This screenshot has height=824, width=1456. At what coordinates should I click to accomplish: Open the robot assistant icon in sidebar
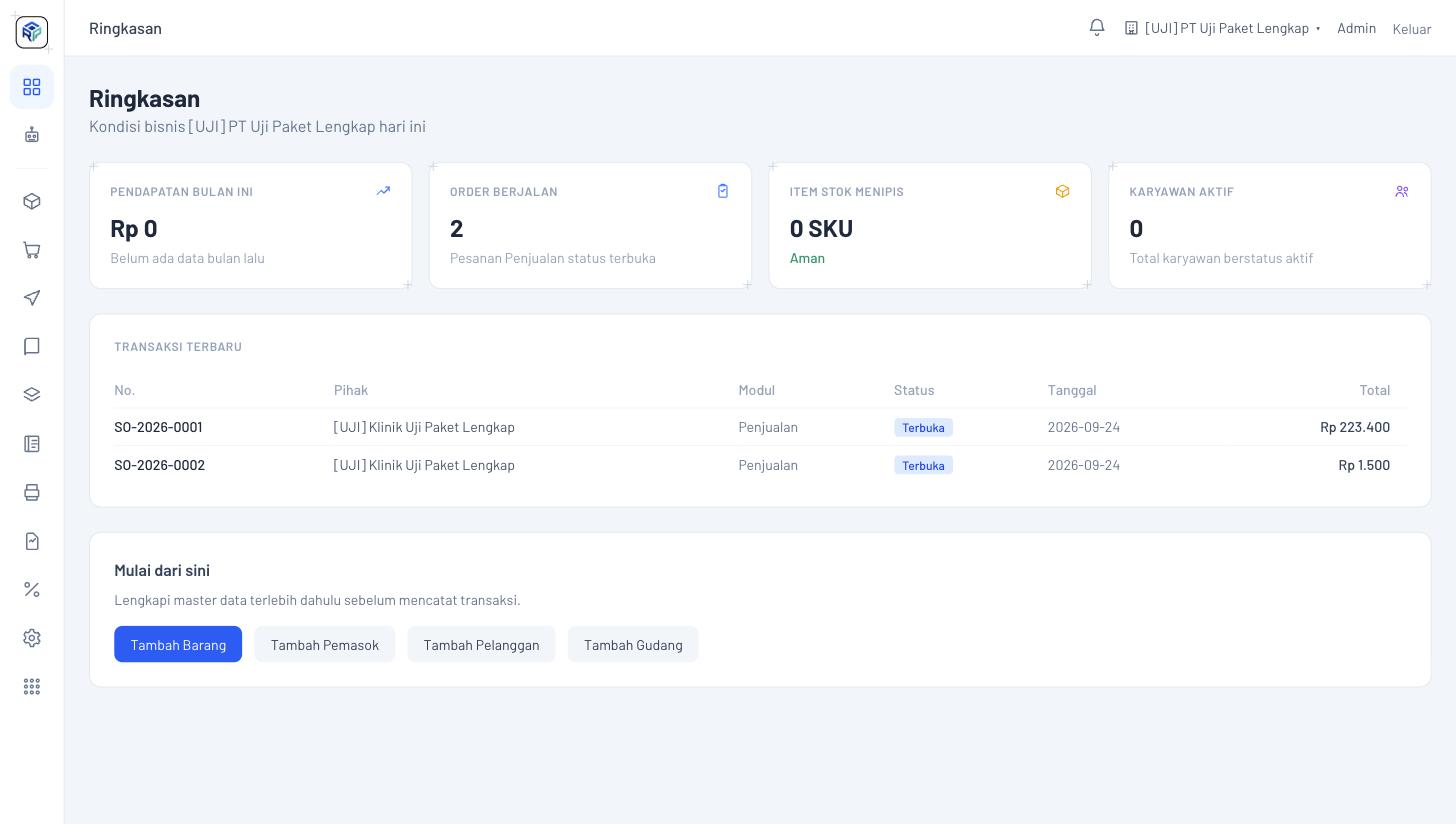32,135
